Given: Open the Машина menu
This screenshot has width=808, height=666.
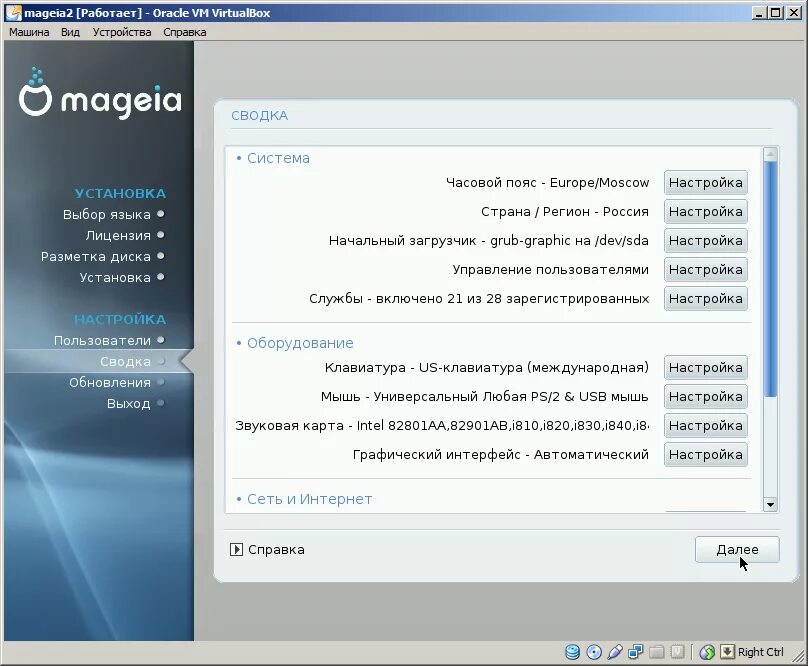Looking at the screenshot, I should pyautogui.click(x=29, y=32).
